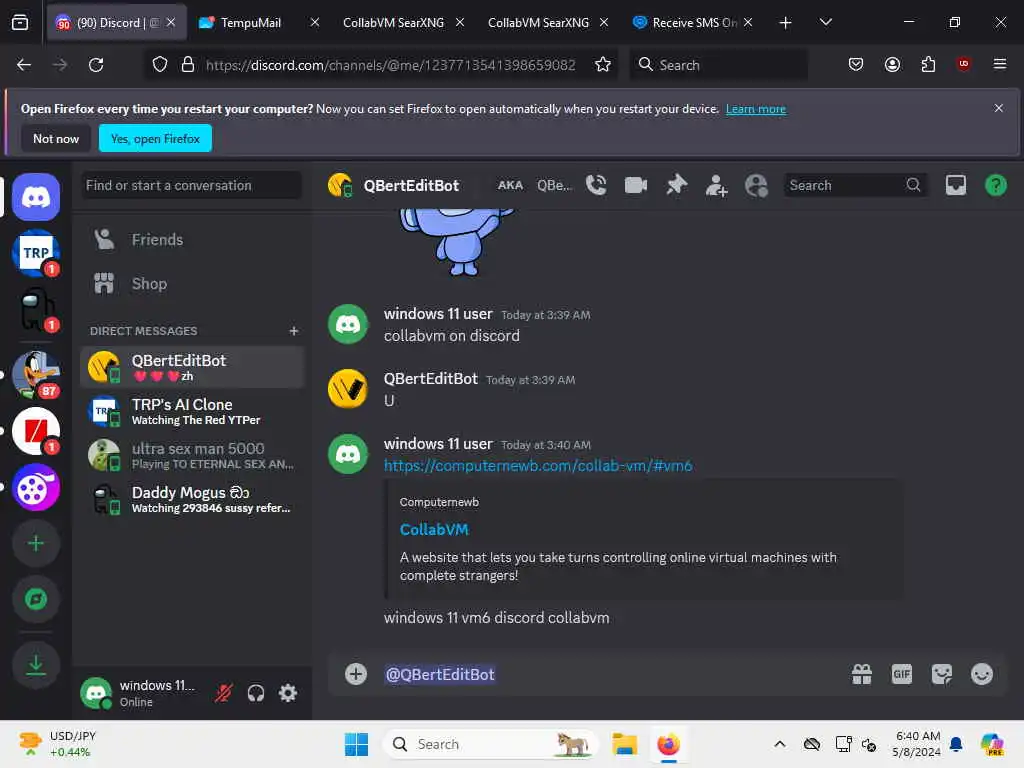Viewport: 1024px width, 768px height.
Task: Open Discord home direct messages icon
Action: [x=36, y=197]
